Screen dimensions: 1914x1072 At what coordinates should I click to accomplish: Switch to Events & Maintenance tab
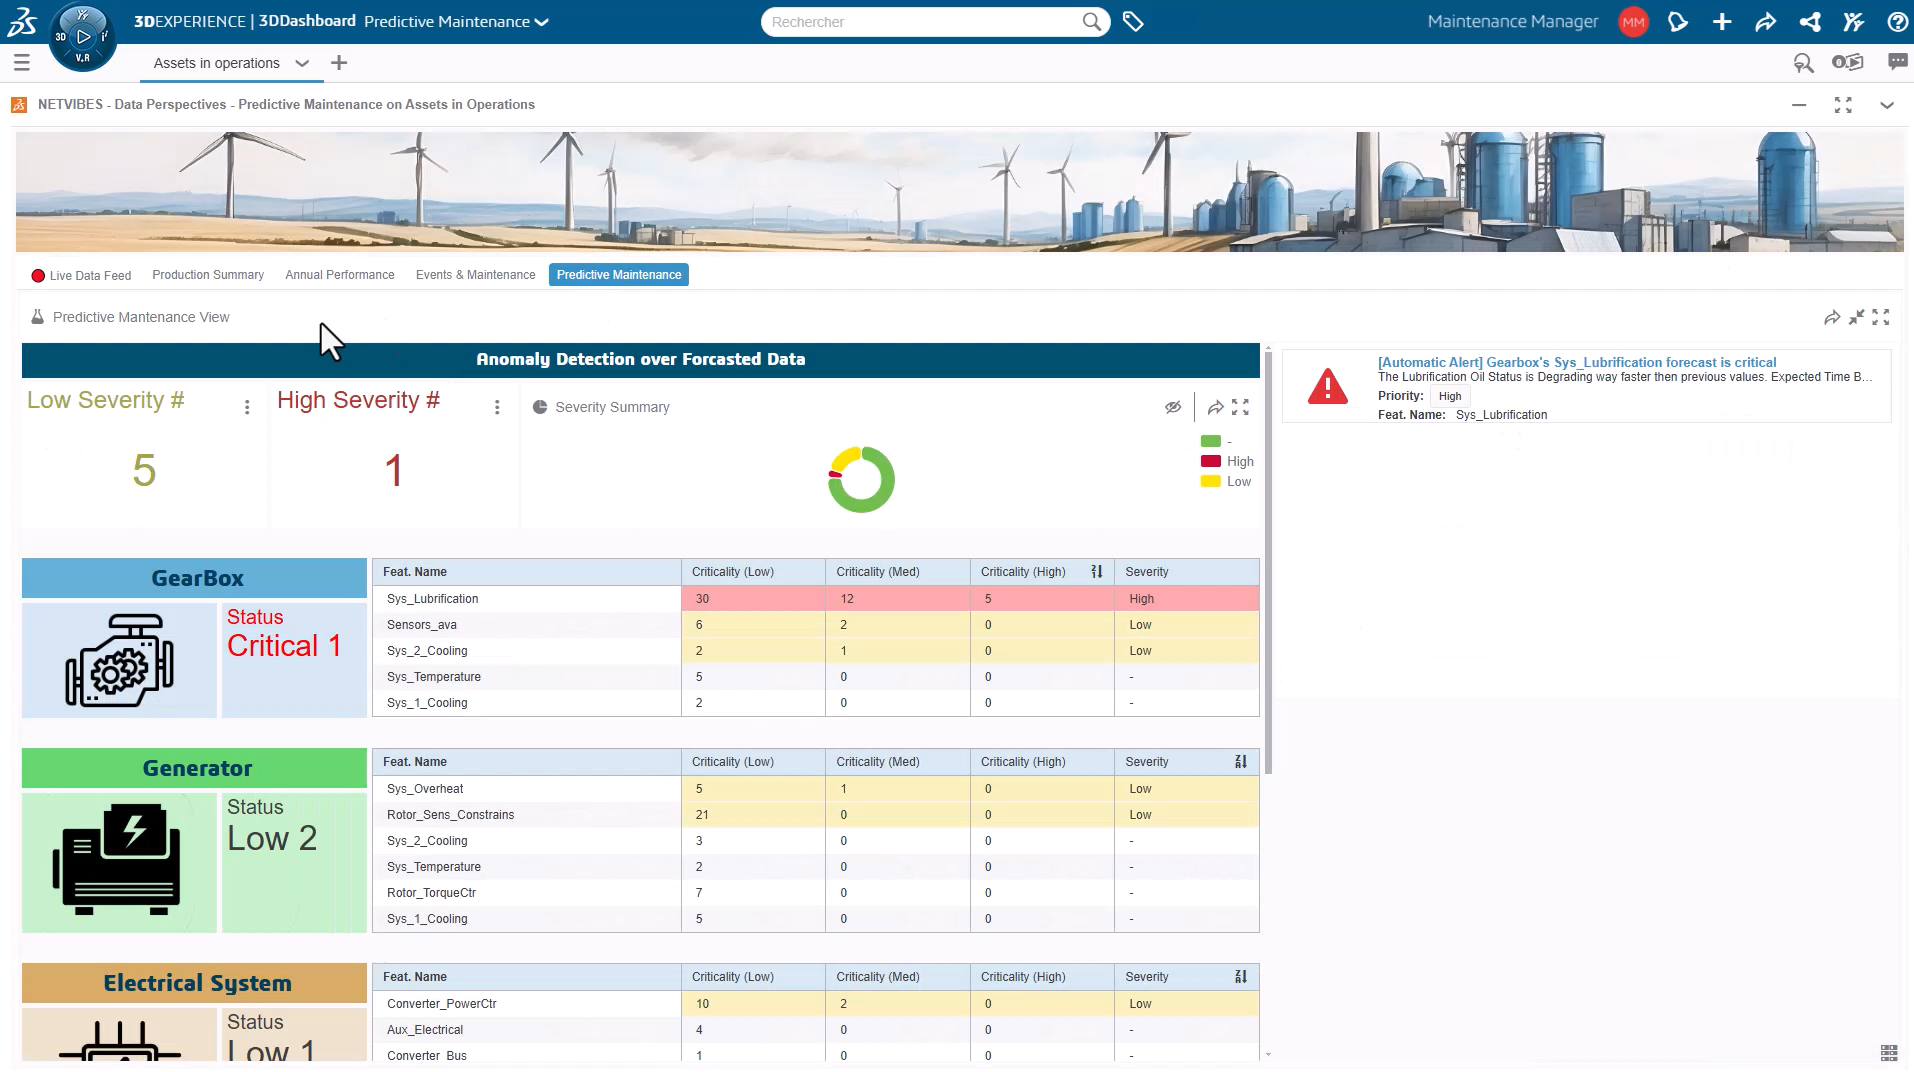(475, 275)
